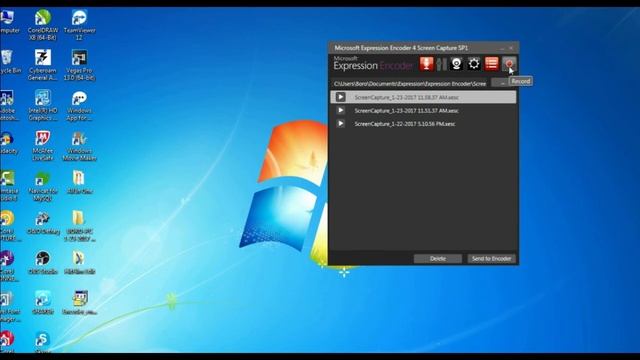Screen dimensions: 640x360
Task: Select the Computer desktop icon
Action: tap(9, 22)
